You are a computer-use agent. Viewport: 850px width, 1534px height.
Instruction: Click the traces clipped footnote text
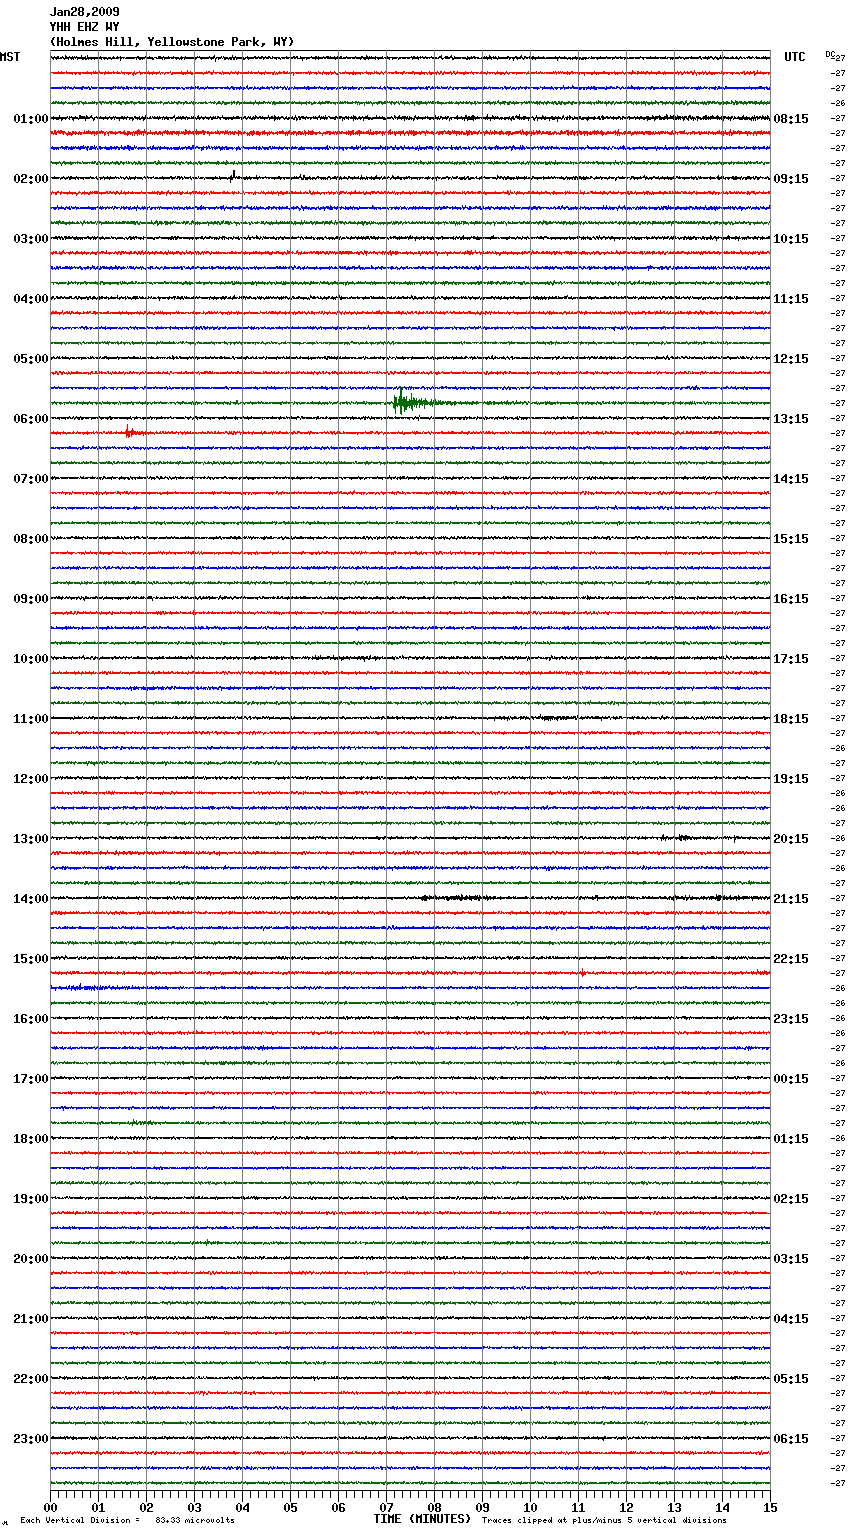coord(604,1520)
